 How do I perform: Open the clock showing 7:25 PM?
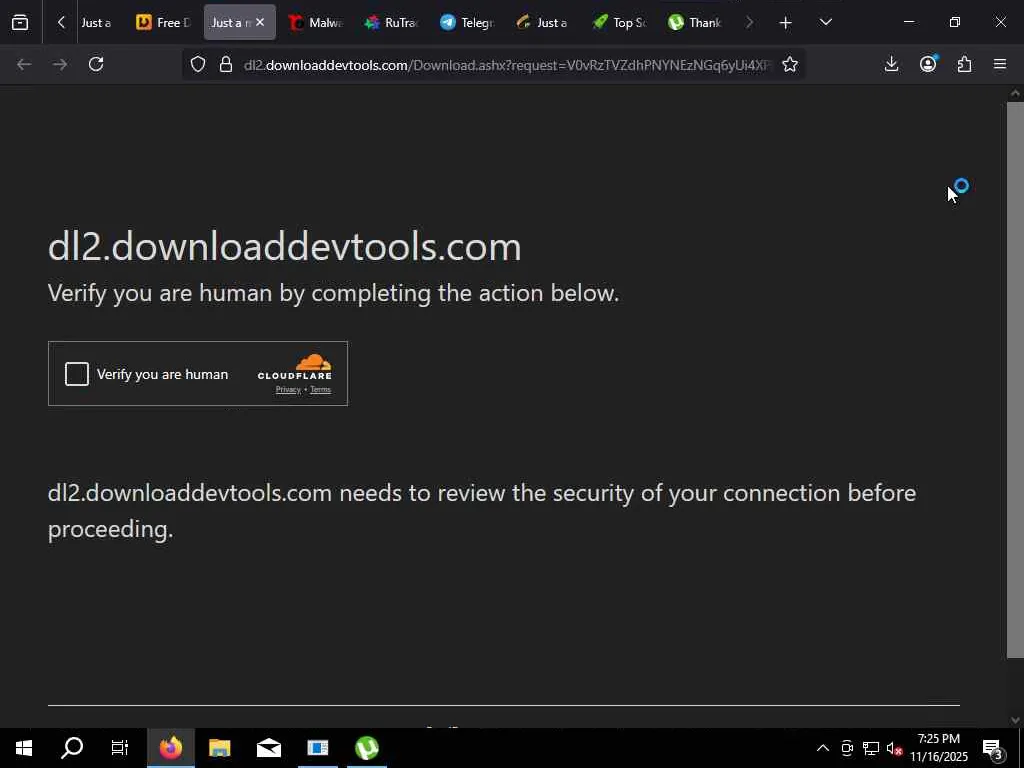pos(939,748)
